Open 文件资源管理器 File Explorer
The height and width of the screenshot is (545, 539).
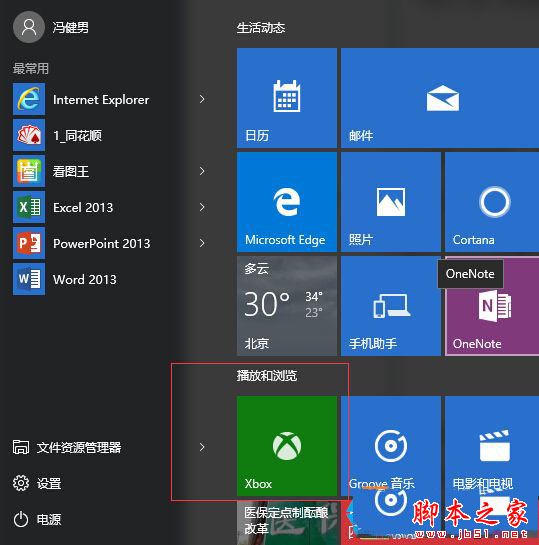[x=67, y=447]
